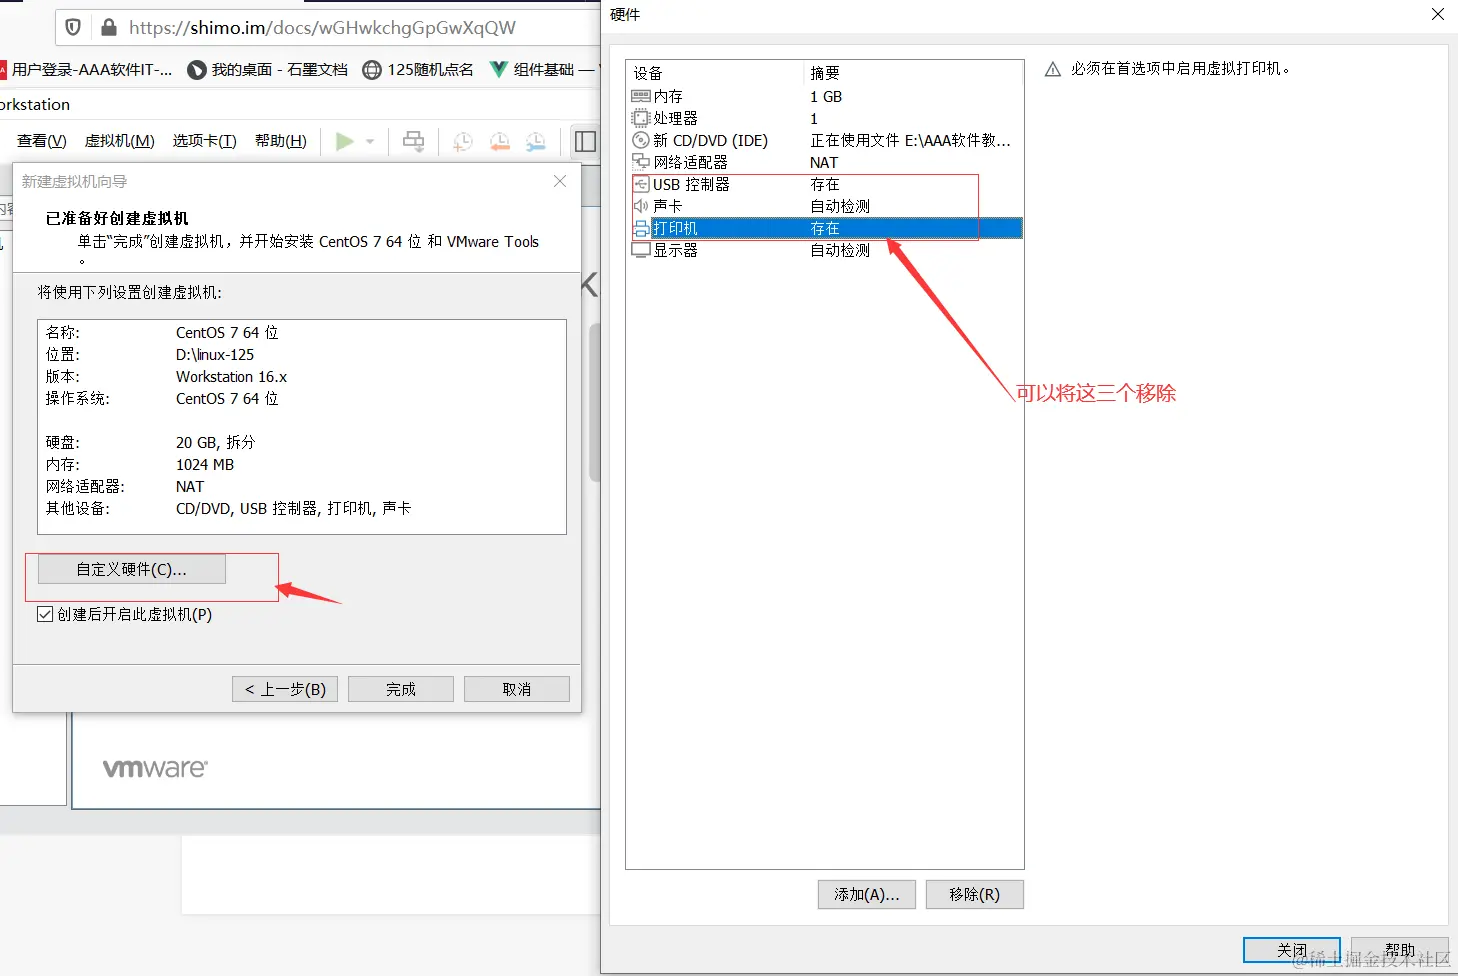Click the 添加(A)... button
The height and width of the screenshot is (976, 1458).
867,894
